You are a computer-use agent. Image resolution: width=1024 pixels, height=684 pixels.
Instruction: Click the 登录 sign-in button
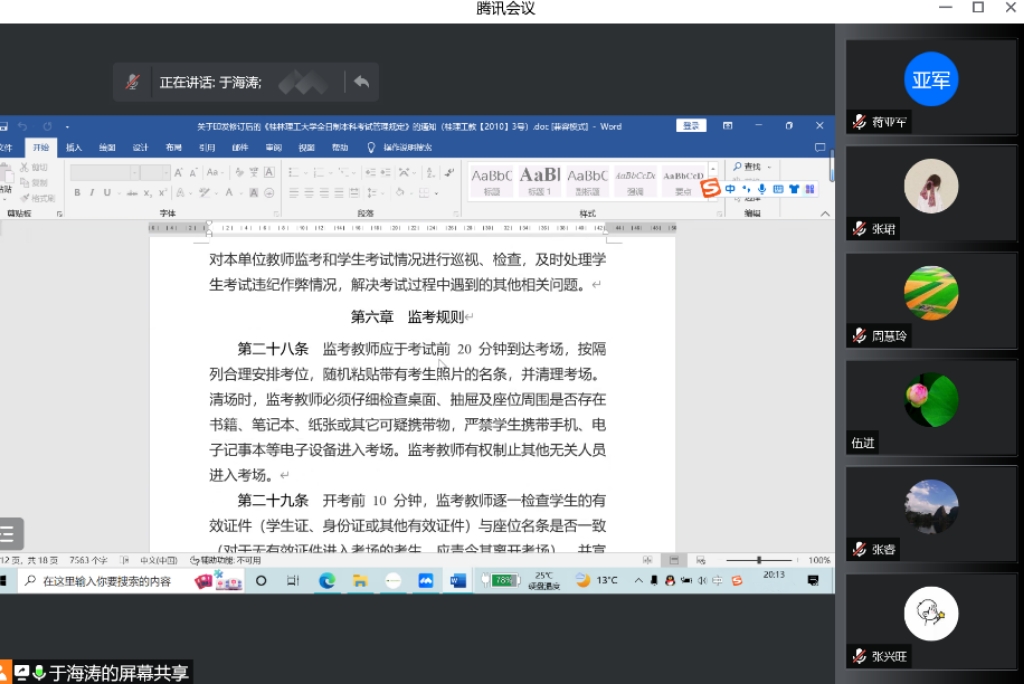click(690, 126)
